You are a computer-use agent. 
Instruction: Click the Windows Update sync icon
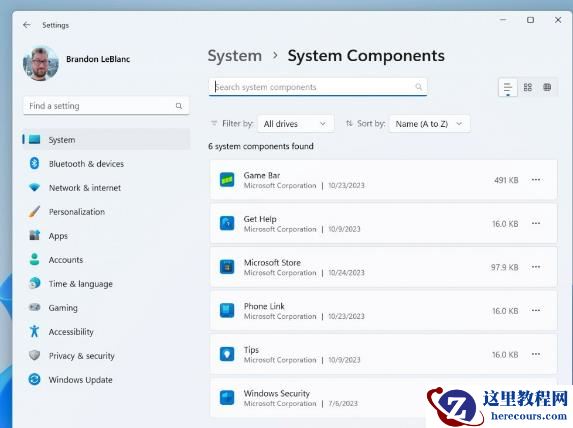[34, 379]
